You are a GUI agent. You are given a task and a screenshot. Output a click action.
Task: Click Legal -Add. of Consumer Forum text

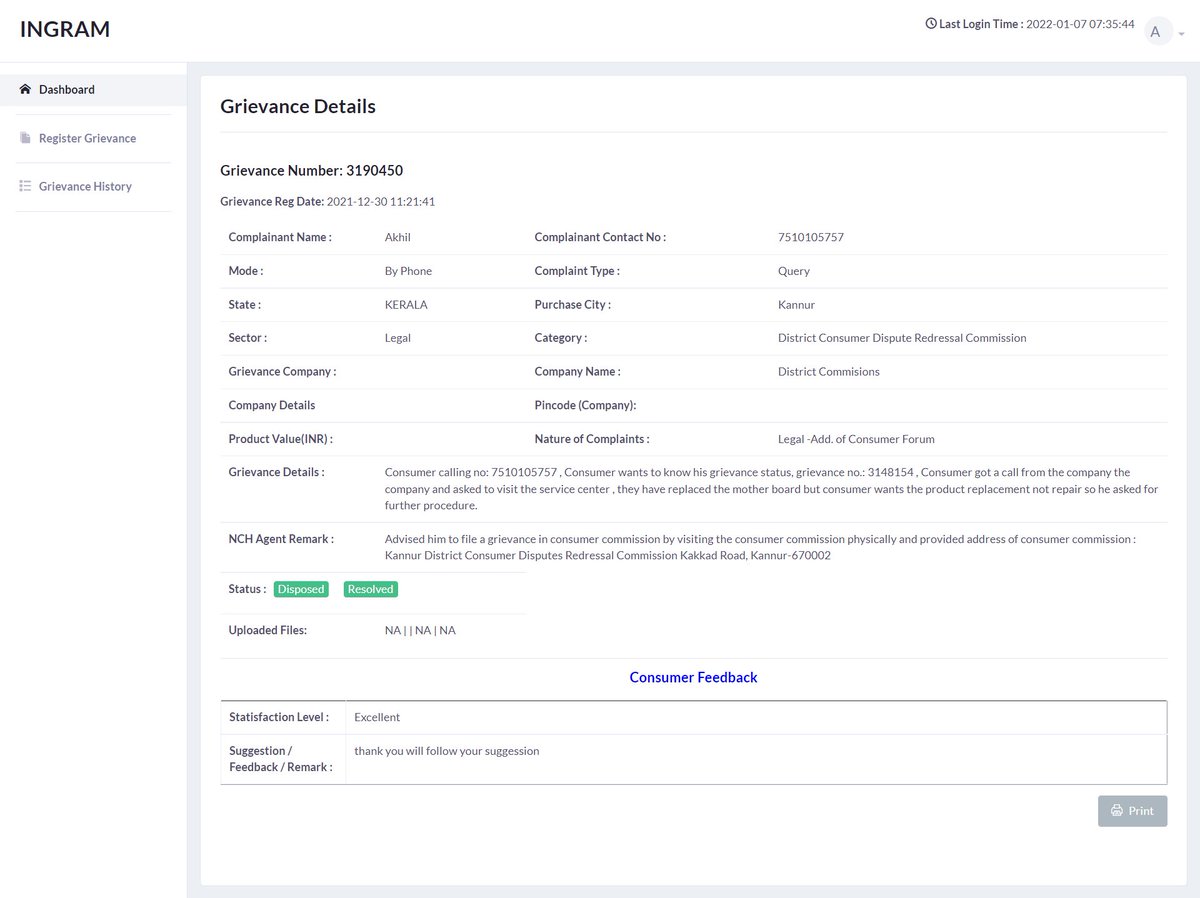(x=856, y=439)
